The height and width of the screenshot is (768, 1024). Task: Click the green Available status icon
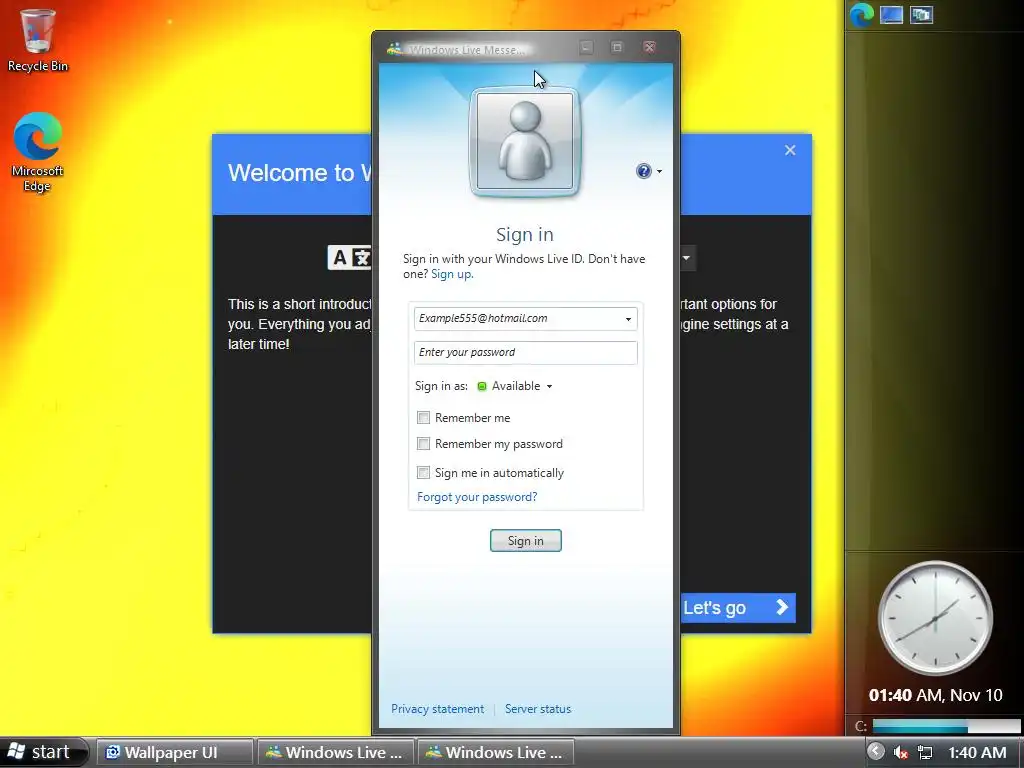pyautogui.click(x=482, y=386)
